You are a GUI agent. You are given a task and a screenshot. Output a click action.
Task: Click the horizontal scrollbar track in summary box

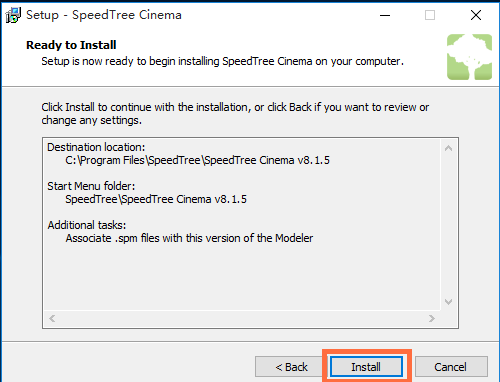[x=242, y=318]
